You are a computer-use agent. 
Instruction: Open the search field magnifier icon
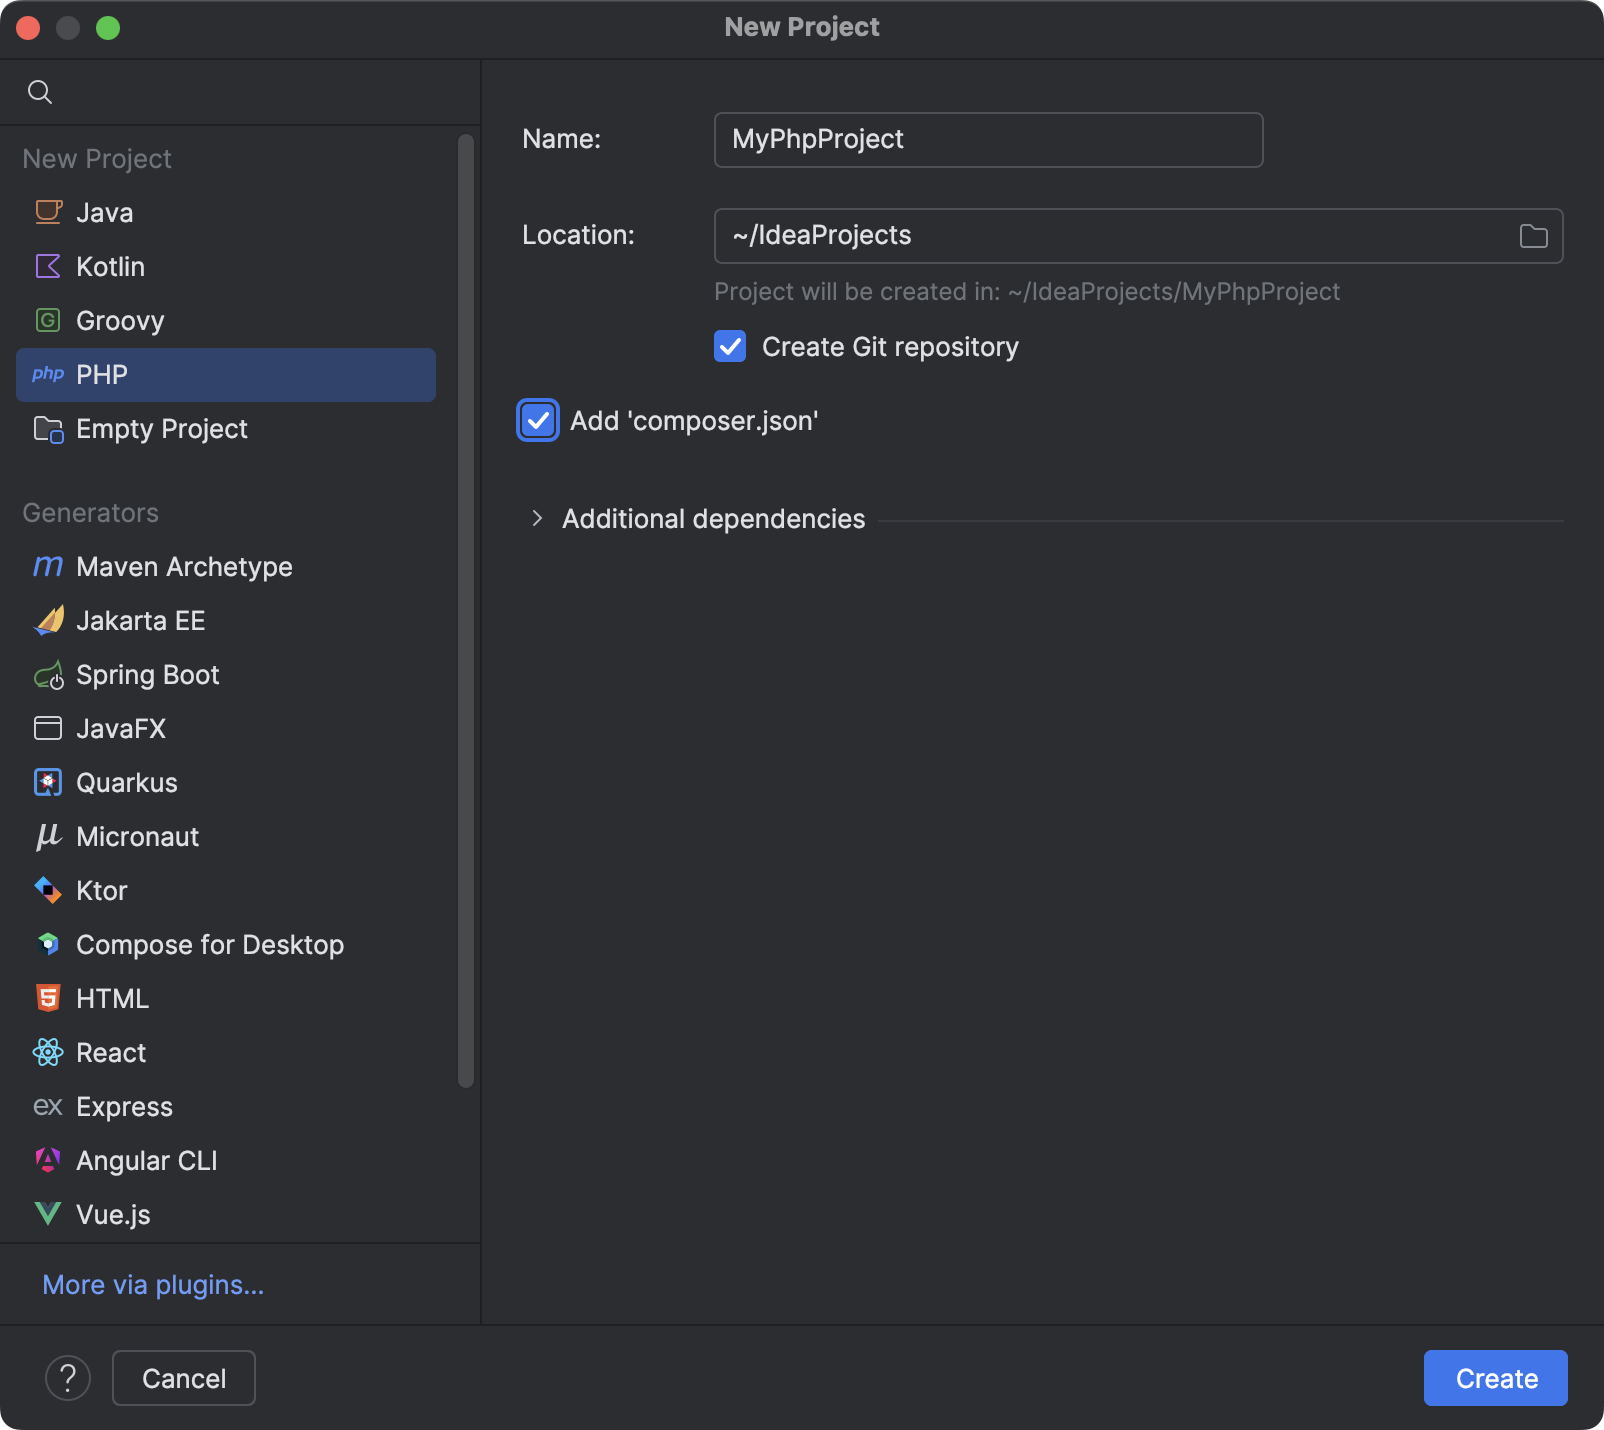coord(40,91)
